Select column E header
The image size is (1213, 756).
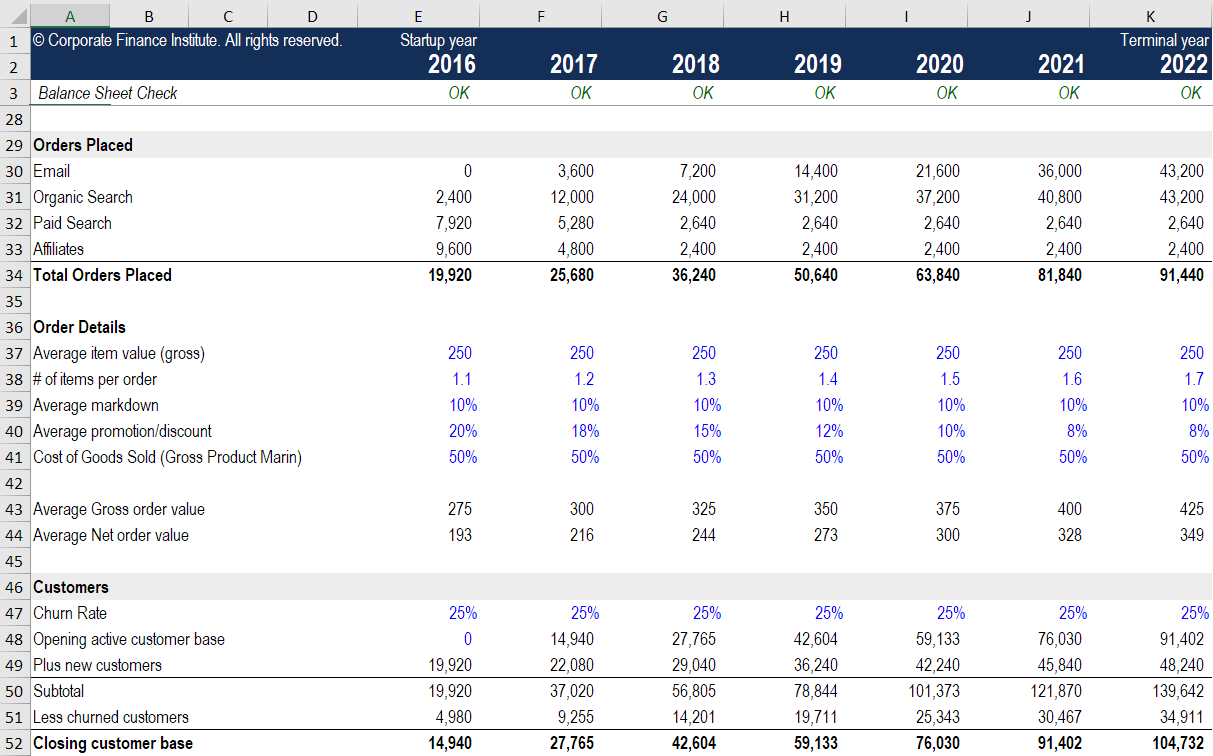click(417, 16)
